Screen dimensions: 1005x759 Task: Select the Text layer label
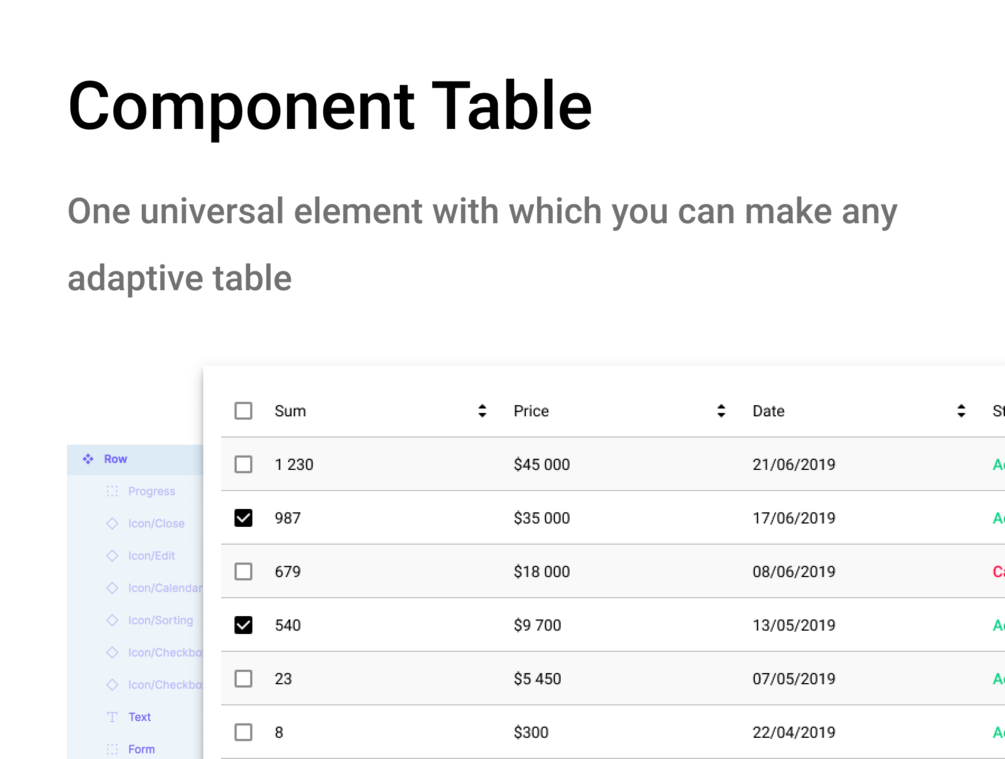tap(140, 717)
